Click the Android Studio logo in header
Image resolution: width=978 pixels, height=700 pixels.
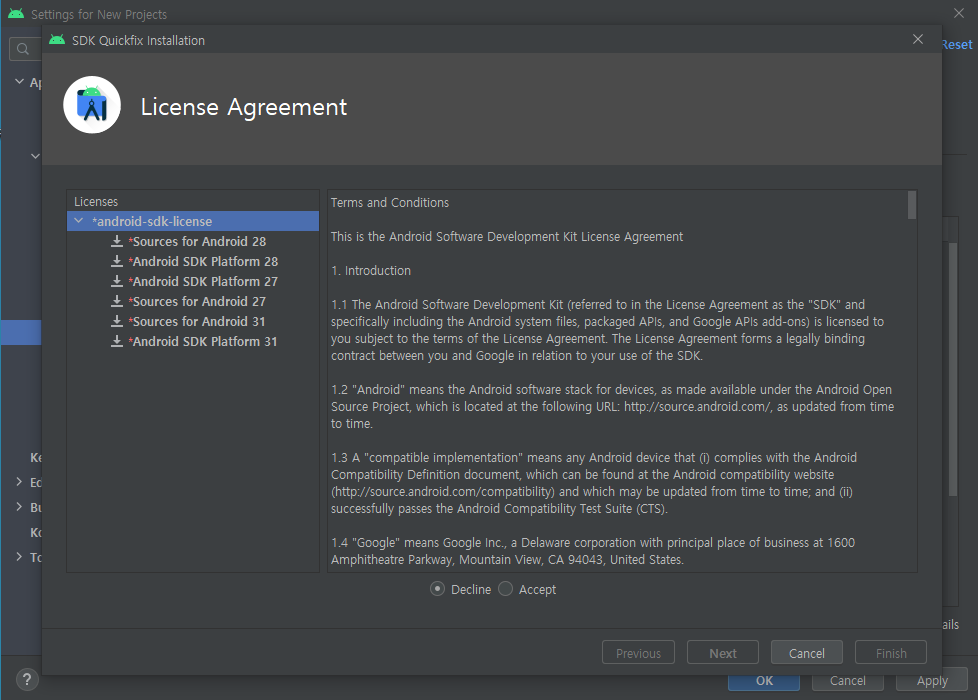(92, 105)
